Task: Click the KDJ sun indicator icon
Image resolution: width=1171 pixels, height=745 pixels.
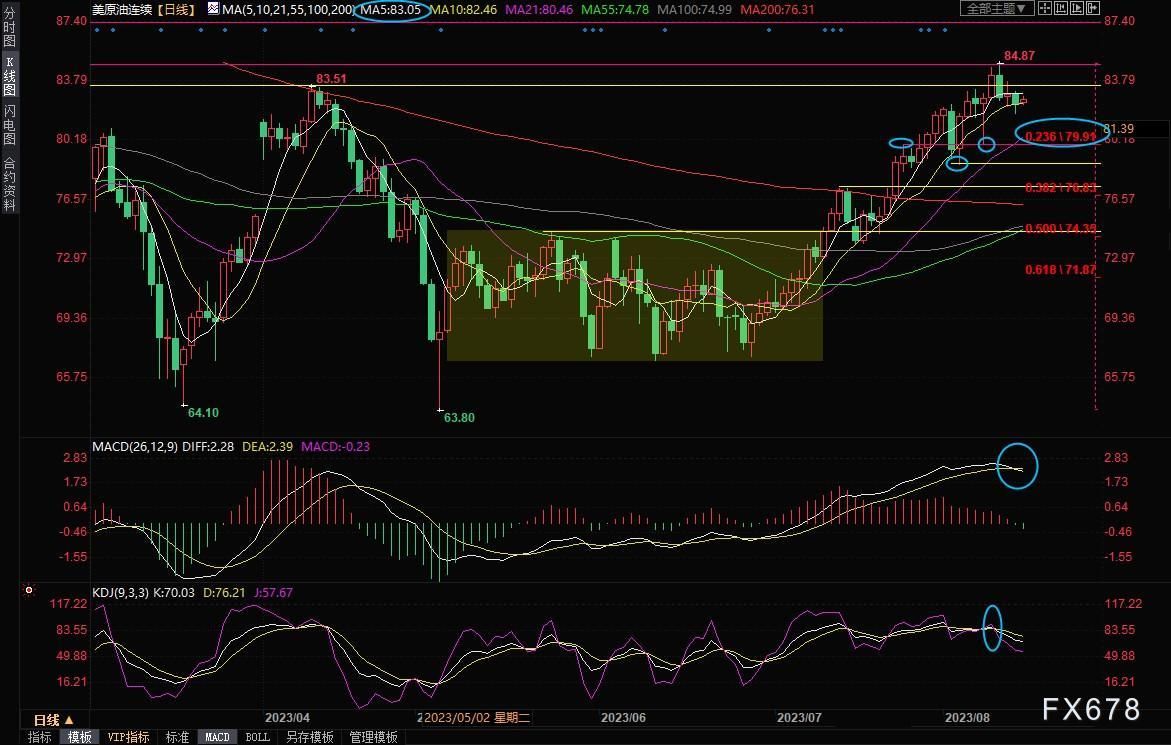Action: click(28, 590)
